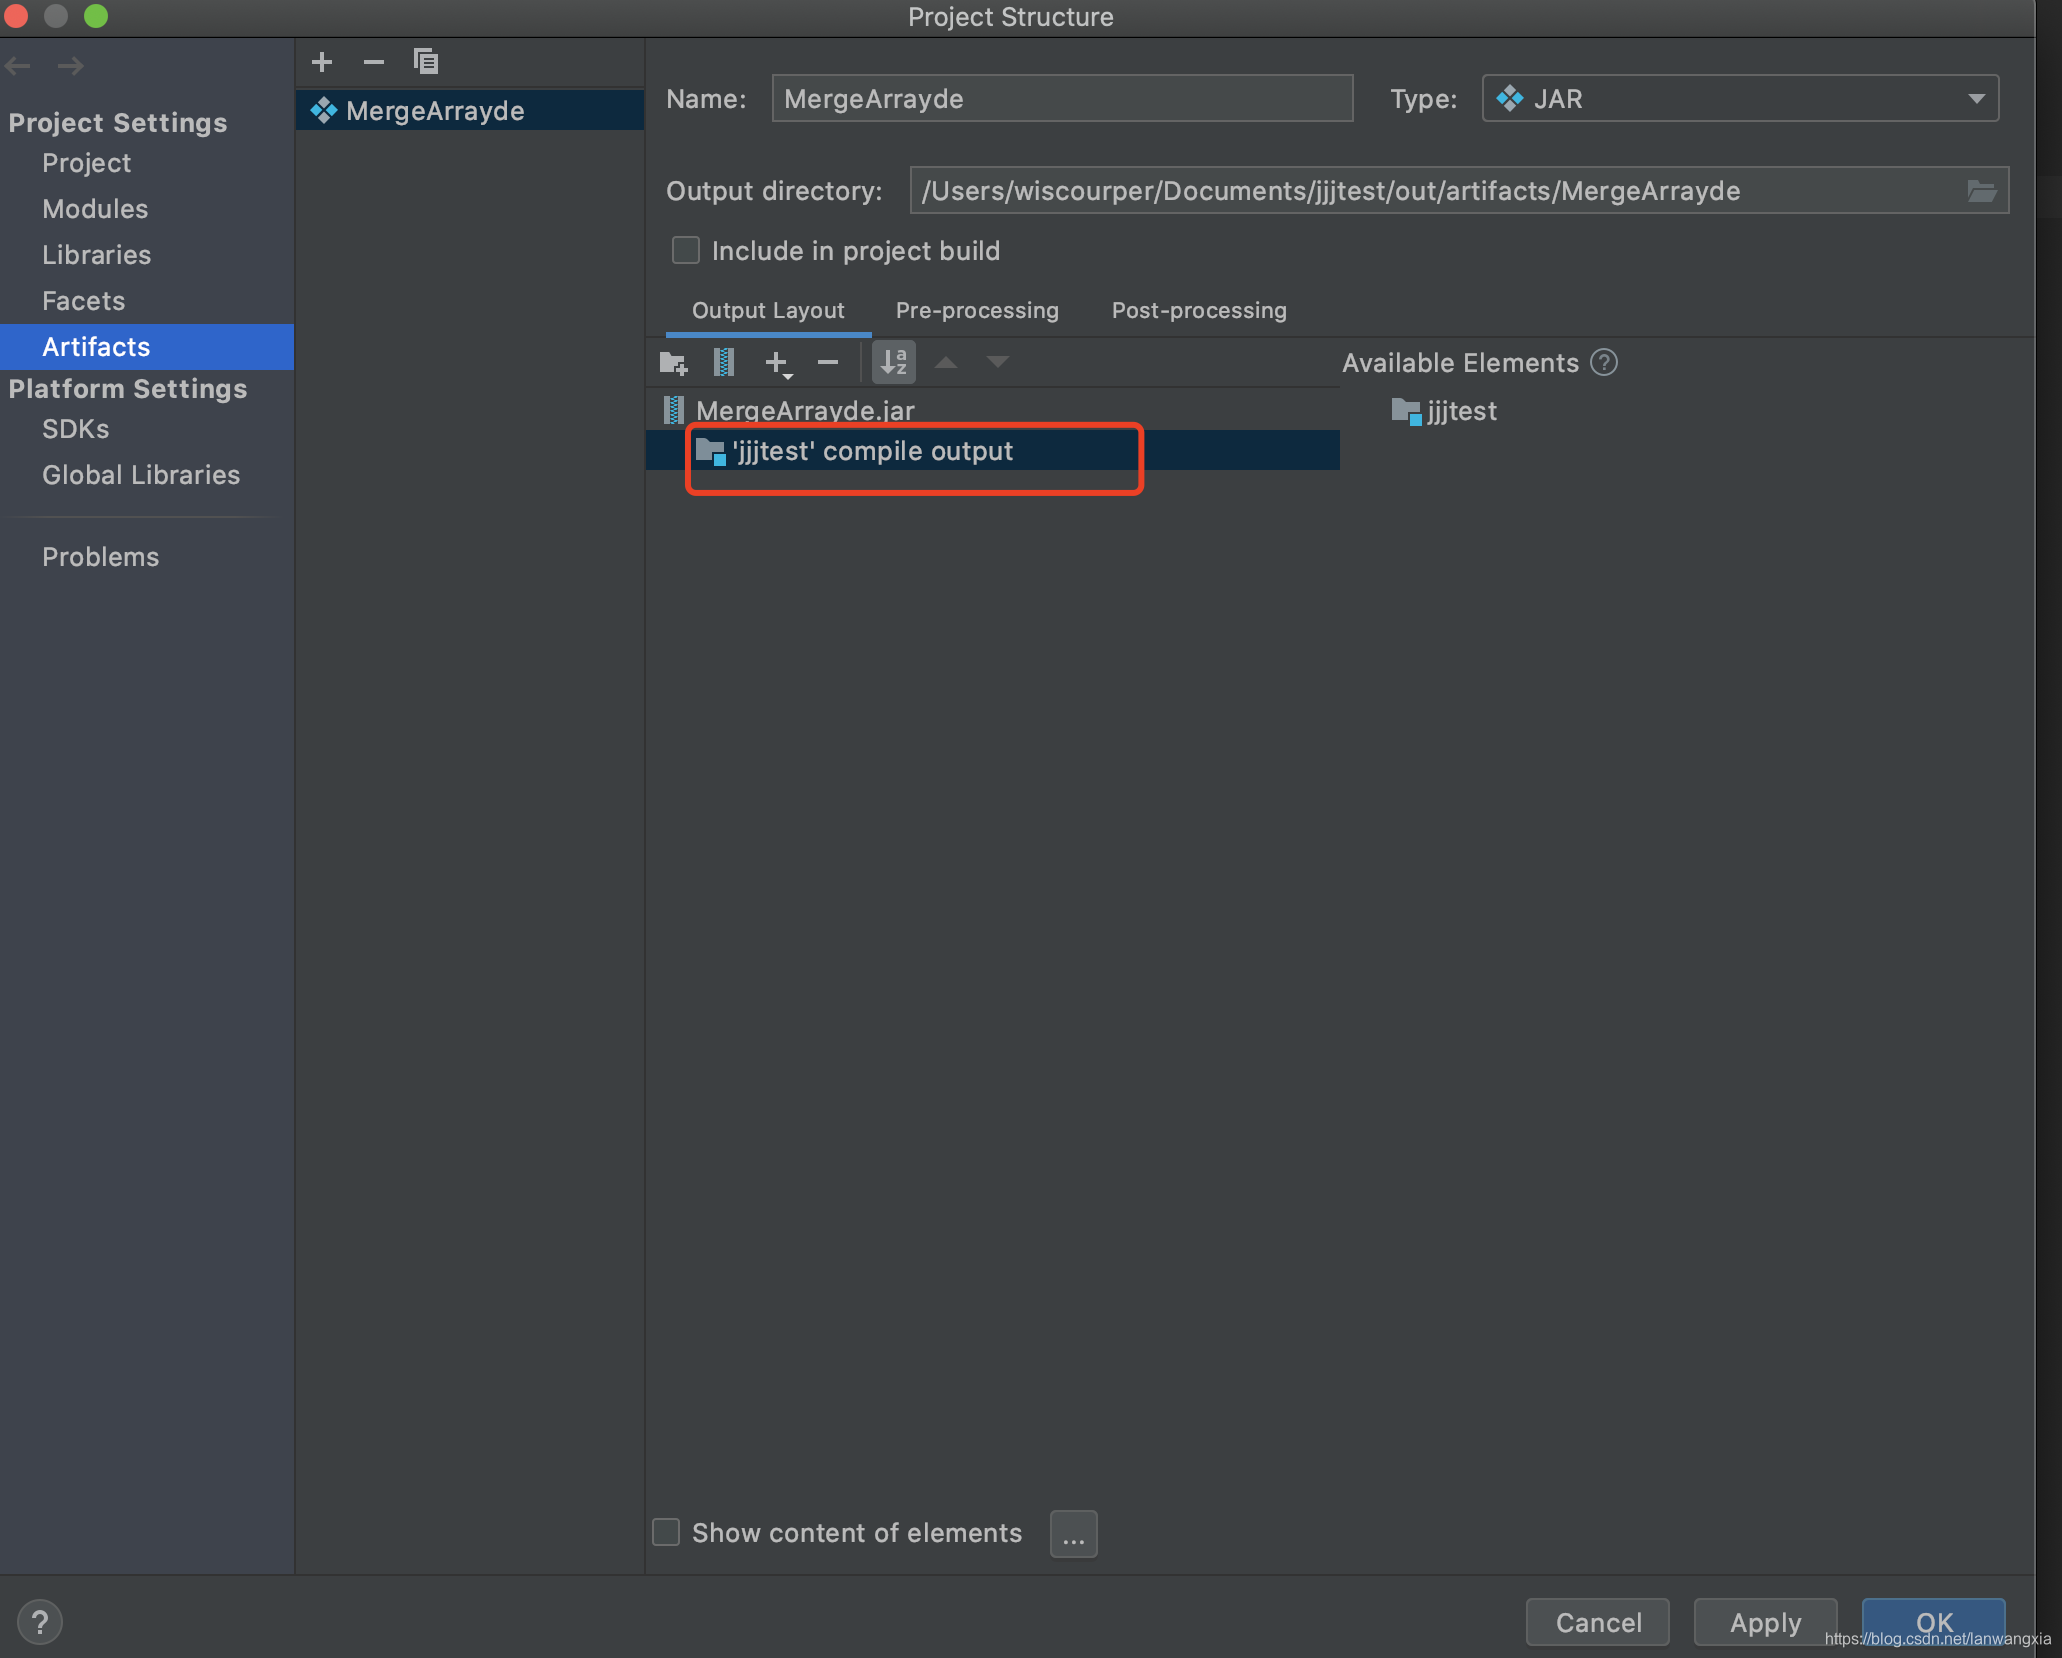Open the ellipsis options button near Show content
This screenshot has width=2062, height=1658.
[x=1073, y=1534]
